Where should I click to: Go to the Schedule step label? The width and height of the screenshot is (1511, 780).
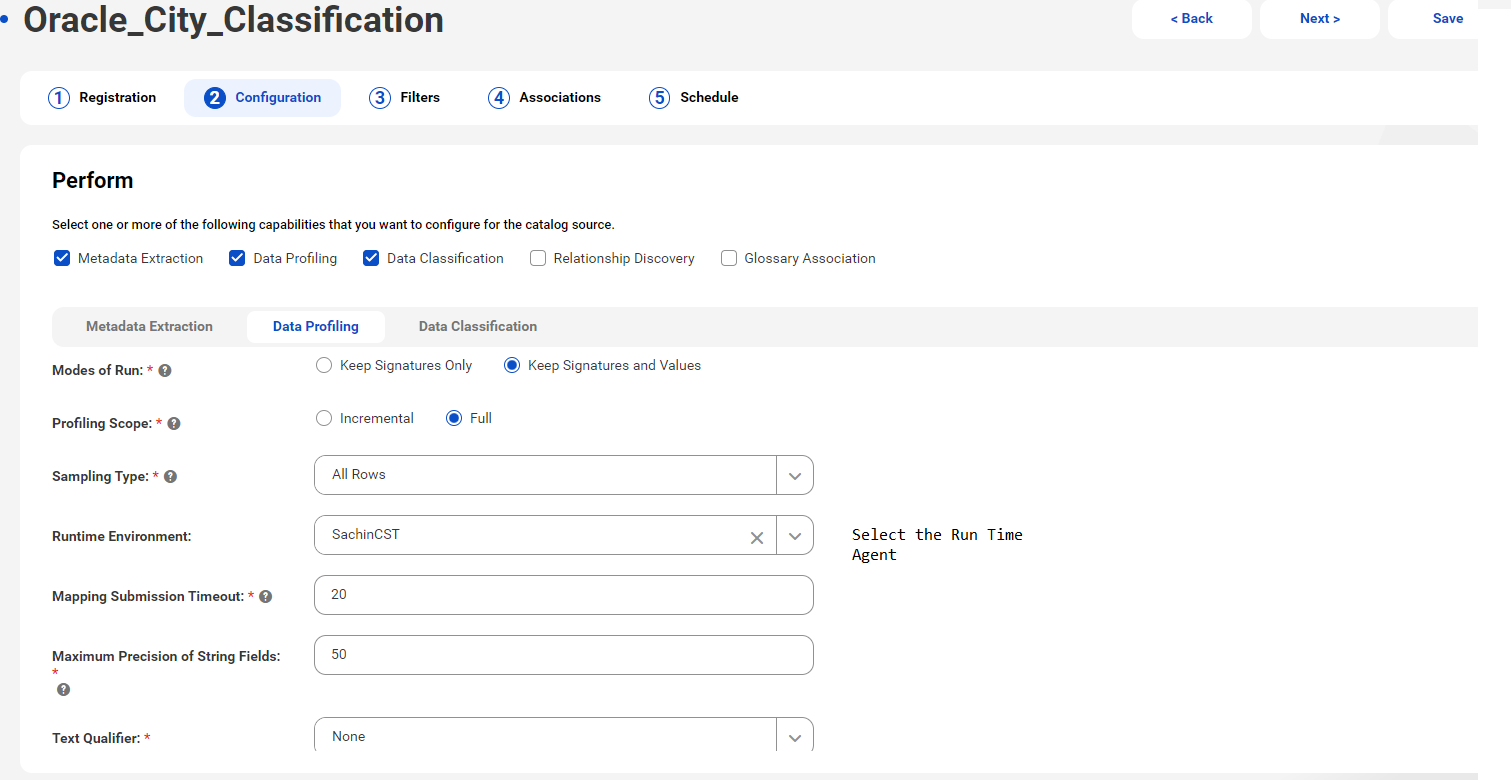709,98
